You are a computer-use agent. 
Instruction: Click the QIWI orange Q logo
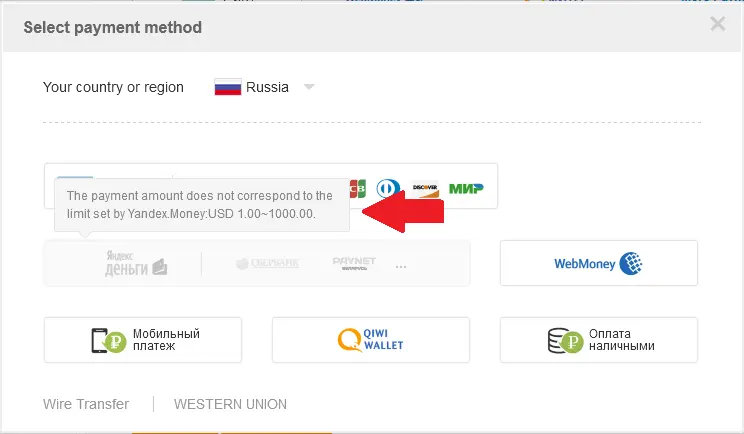tap(350, 340)
